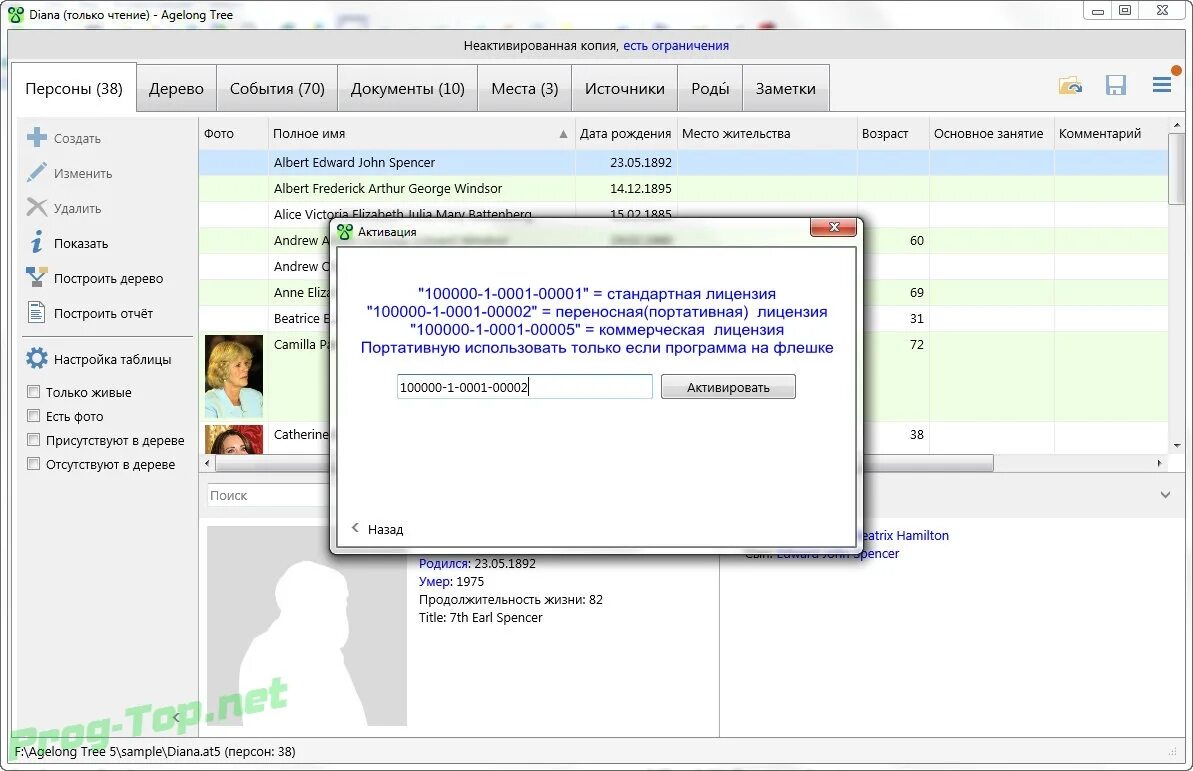
Task: Click the date 23.05.1892 cell
Action: (x=625, y=162)
